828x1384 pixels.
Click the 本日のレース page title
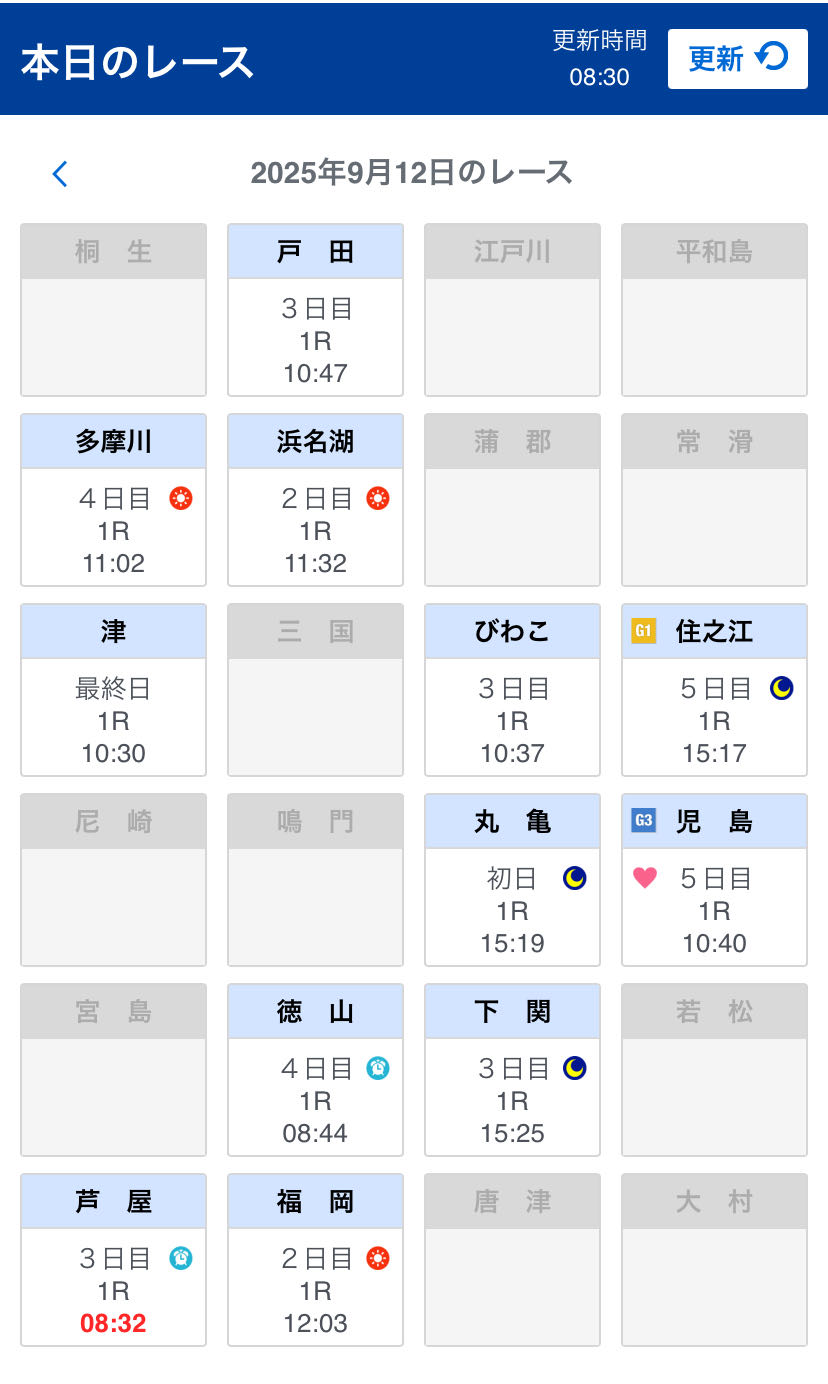tap(137, 62)
